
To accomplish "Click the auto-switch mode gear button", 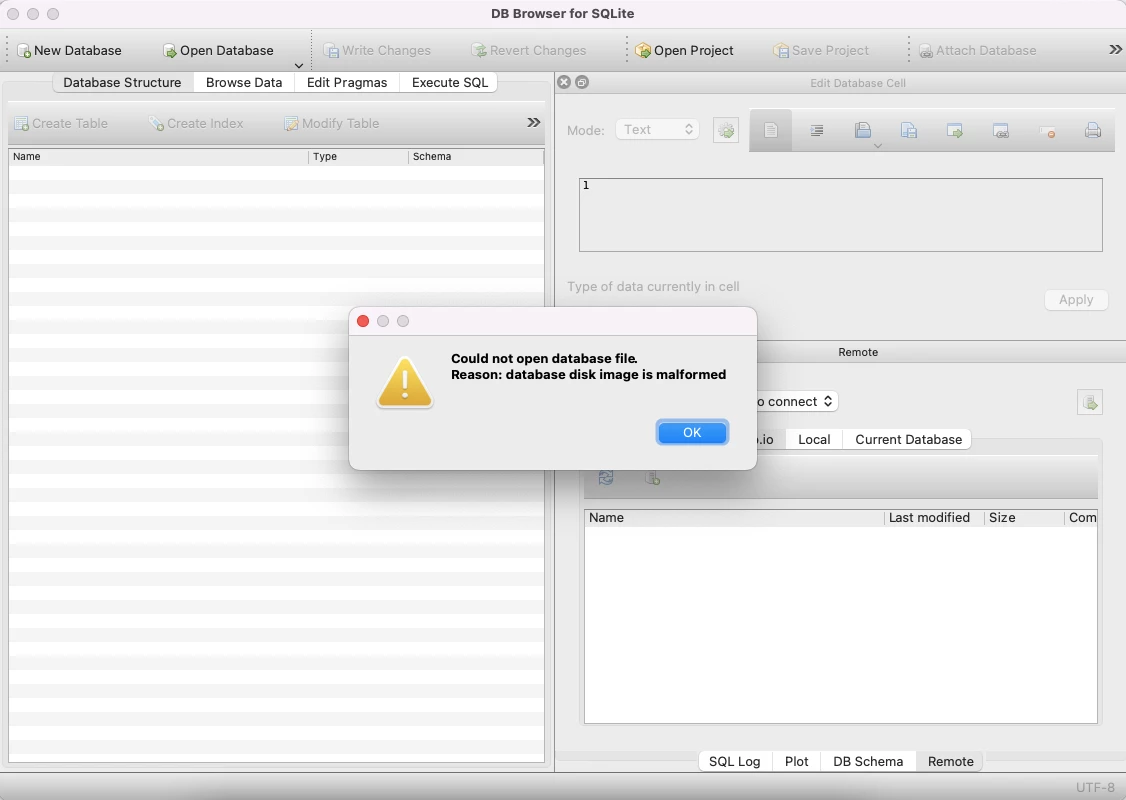I will [x=726, y=131].
